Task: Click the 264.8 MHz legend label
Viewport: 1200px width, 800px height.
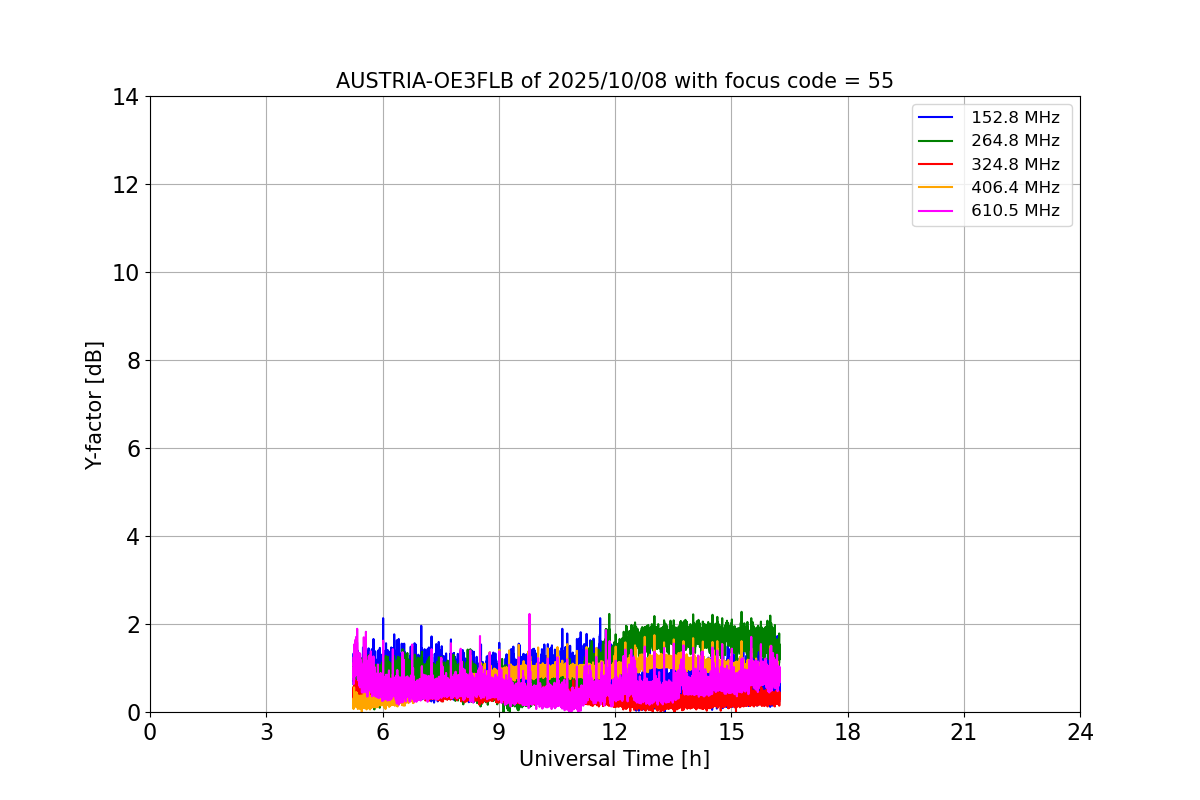Action: tap(1015, 141)
